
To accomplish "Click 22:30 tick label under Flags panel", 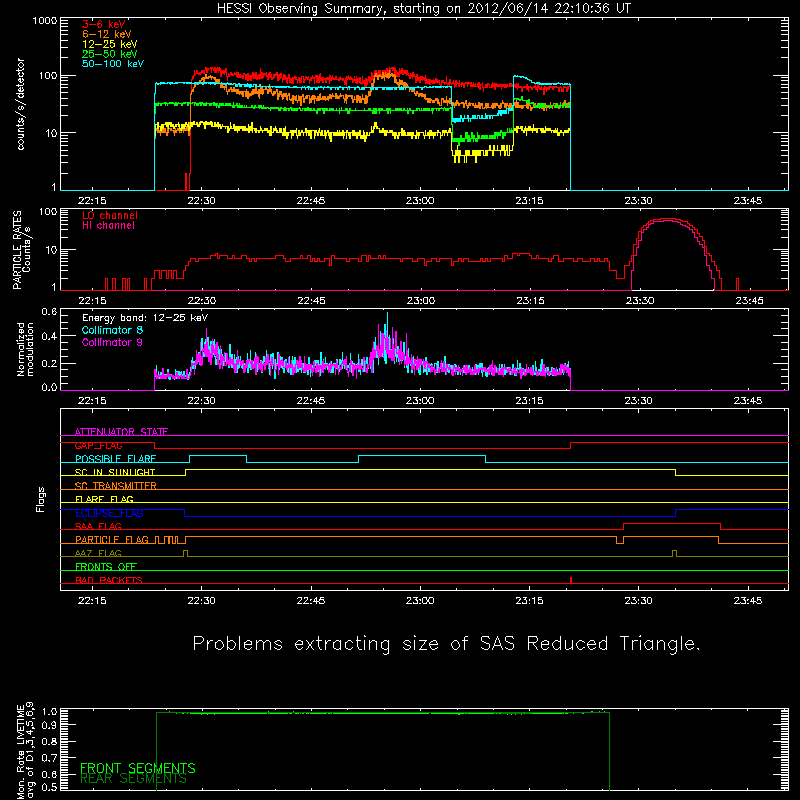I will click(201, 601).
